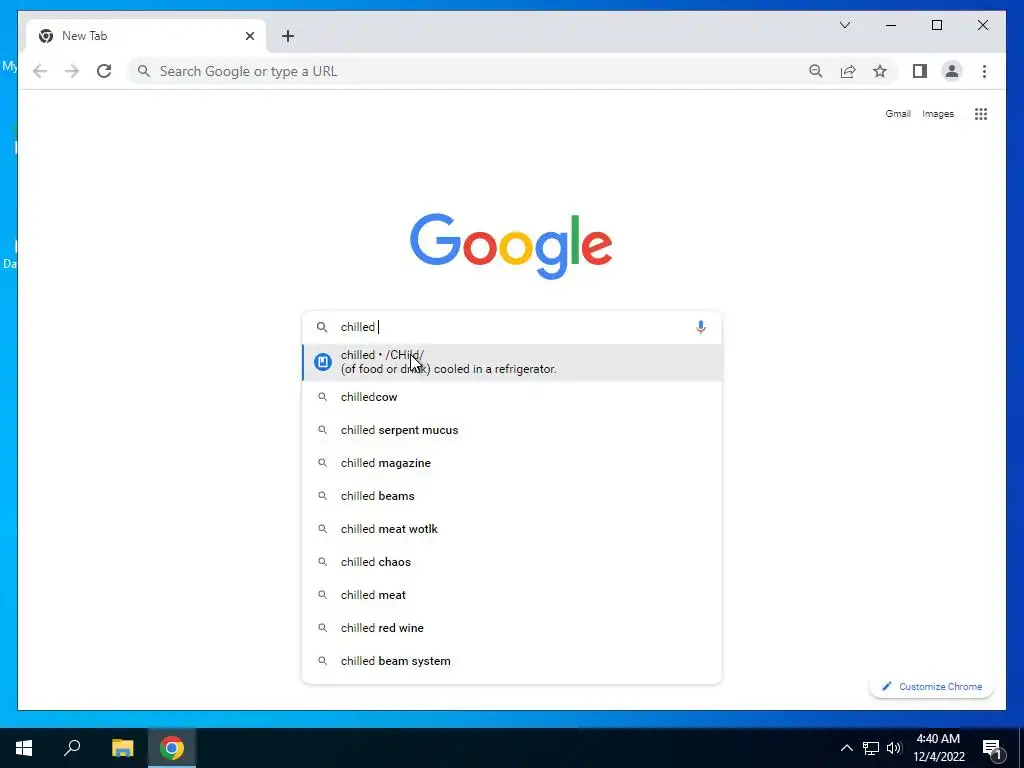Screen dimensions: 1024x768
Task: Start voice search with microphone icon
Action: pos(701,327)
